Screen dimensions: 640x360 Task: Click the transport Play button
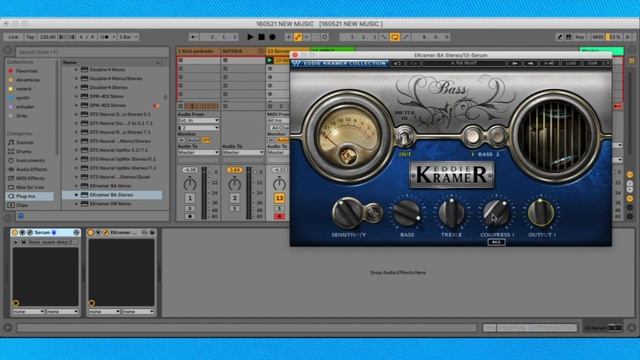coord(250,37)
